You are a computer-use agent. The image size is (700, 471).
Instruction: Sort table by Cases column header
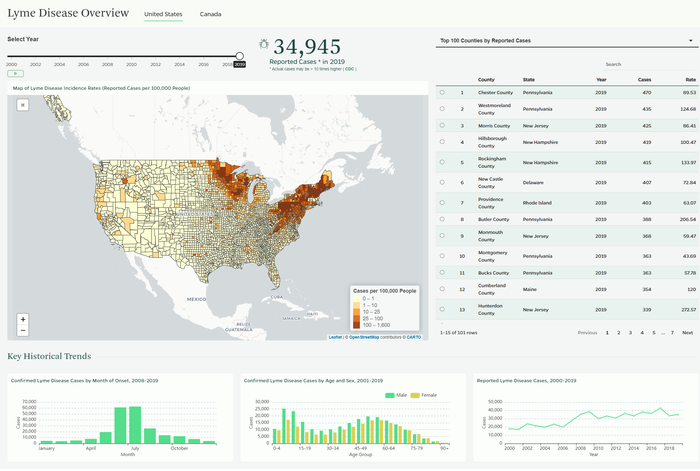pos(644,79)
